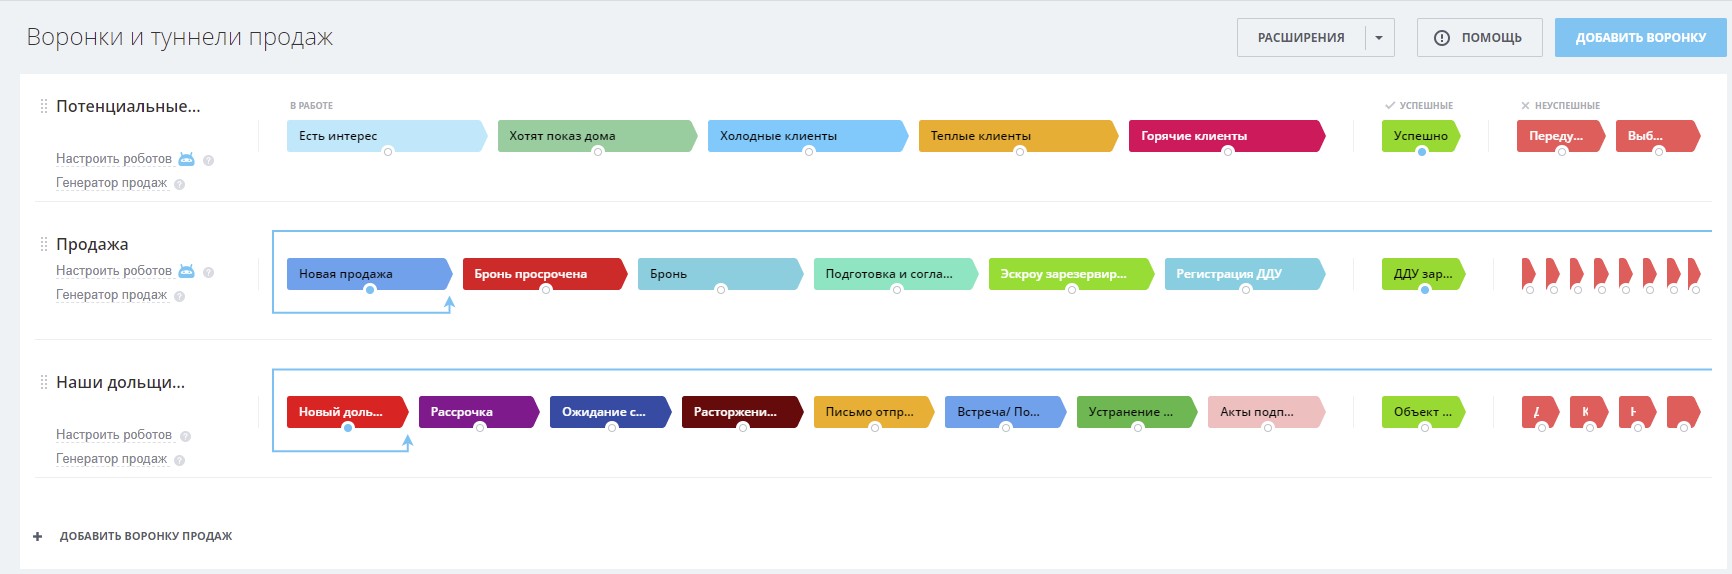
Task: Grab drag handle of Наши дольщи funnel
Action: point(43,382)
